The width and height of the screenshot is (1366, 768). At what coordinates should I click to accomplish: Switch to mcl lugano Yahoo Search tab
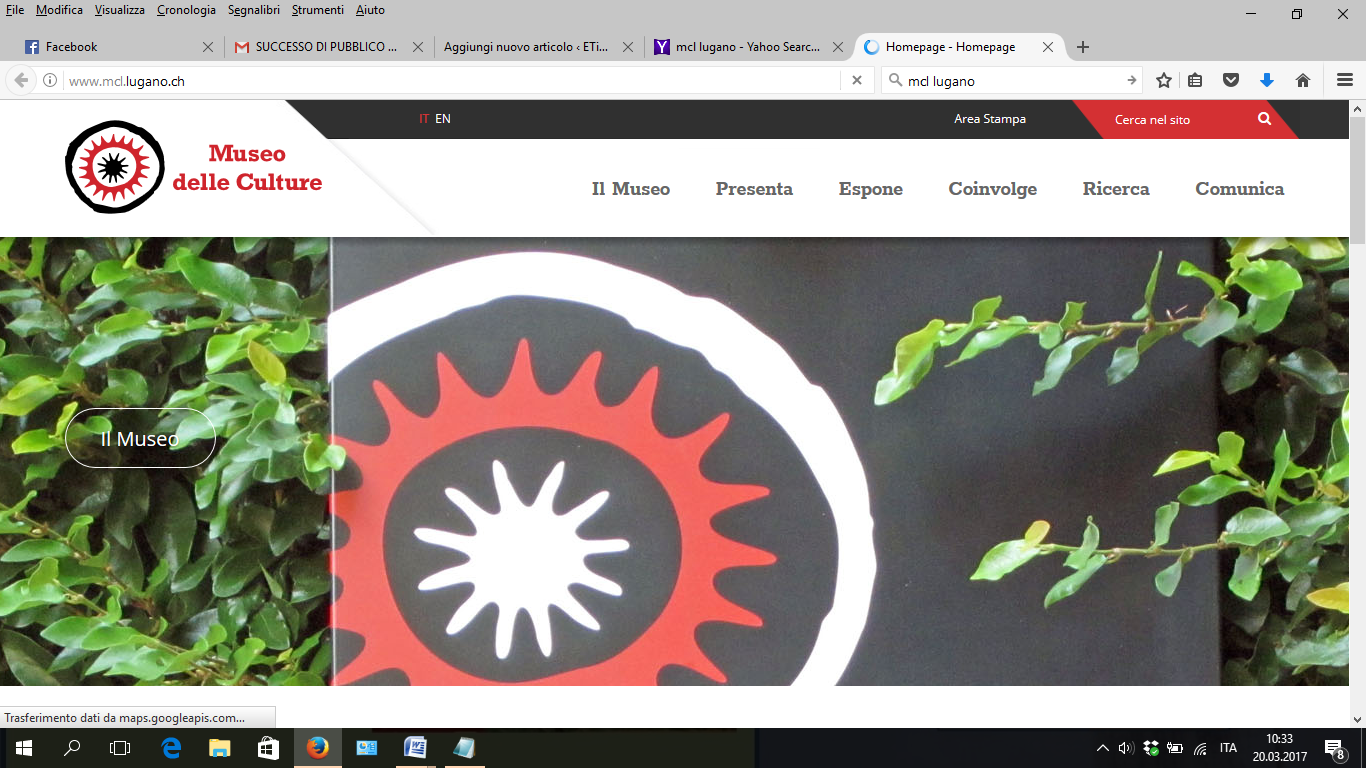tap(748, 47)
